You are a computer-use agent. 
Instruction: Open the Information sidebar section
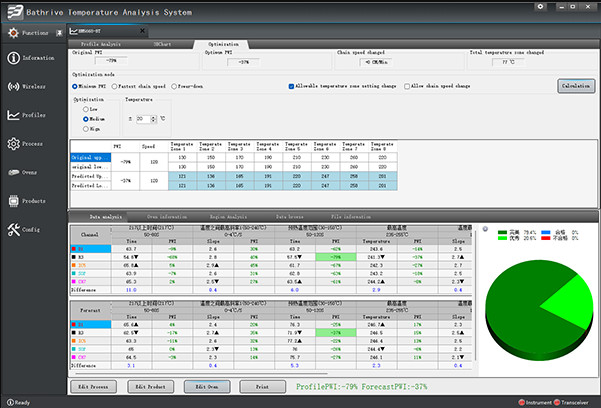tap(31, 58)
